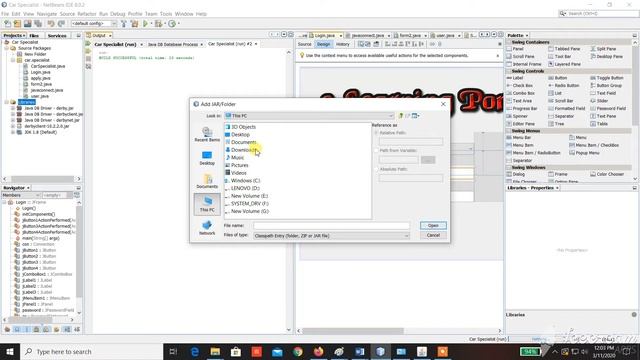Image resolution: width=640 pixels, height=360 pixels.
Task: Switch to the Services tab
Action: tap(57, 36)
